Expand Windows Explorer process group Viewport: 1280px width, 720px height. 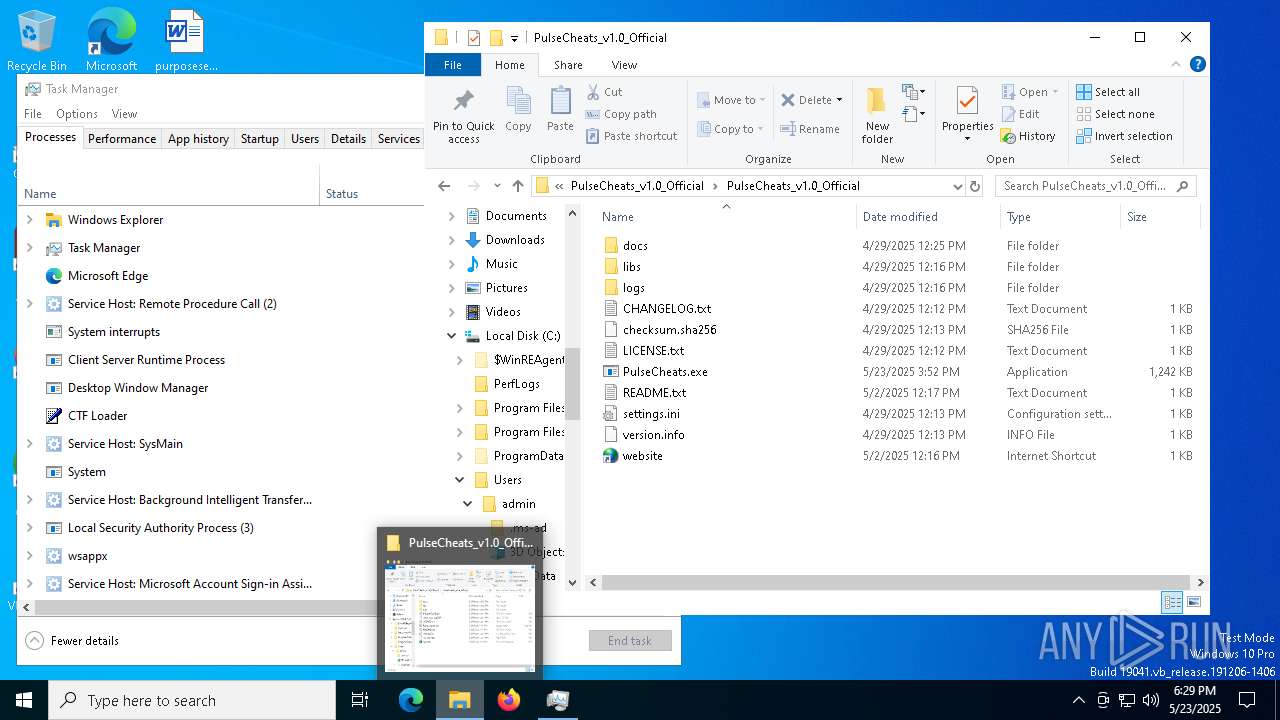29,220
